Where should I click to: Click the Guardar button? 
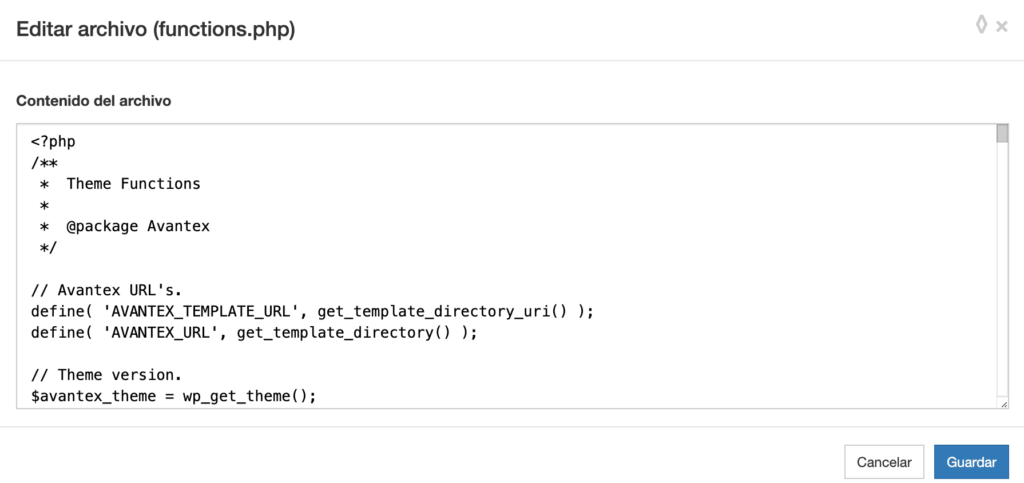tap(971, 462)
